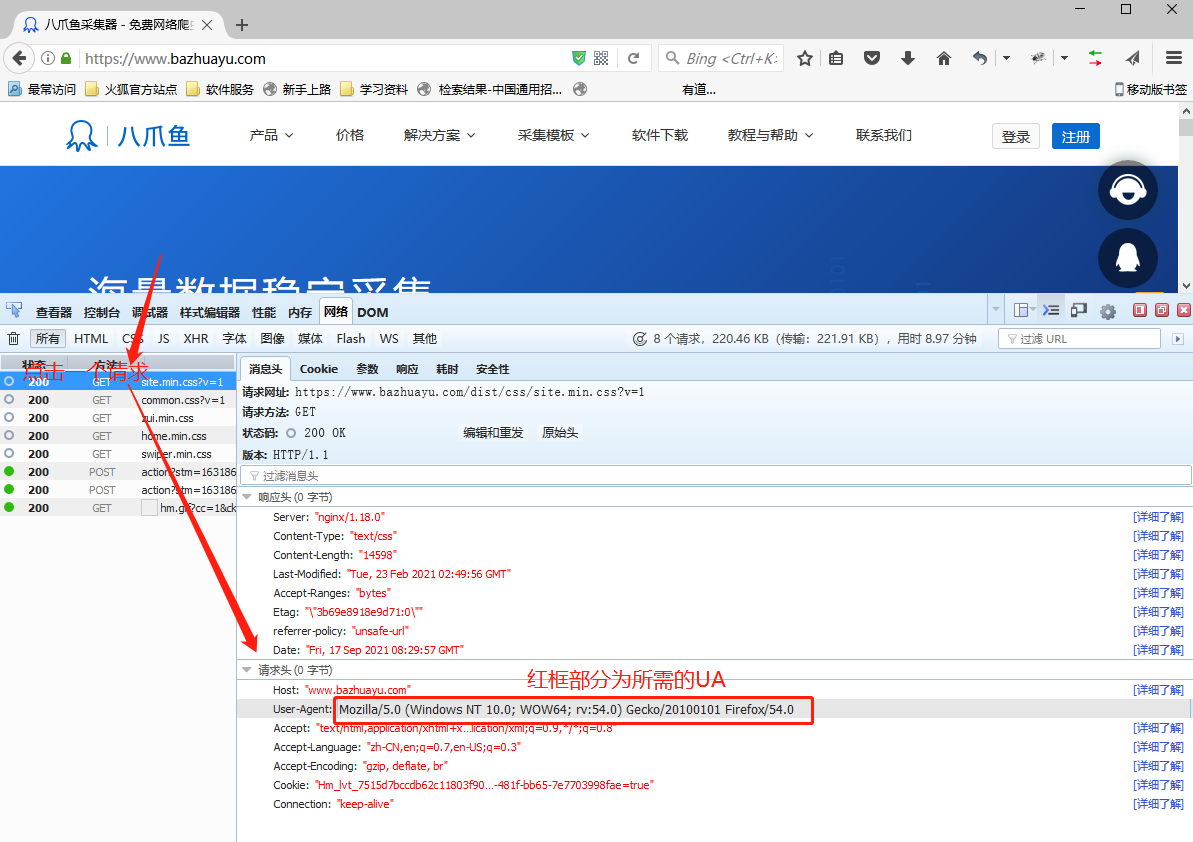Toggle the HTML request filter

[91, 339]
